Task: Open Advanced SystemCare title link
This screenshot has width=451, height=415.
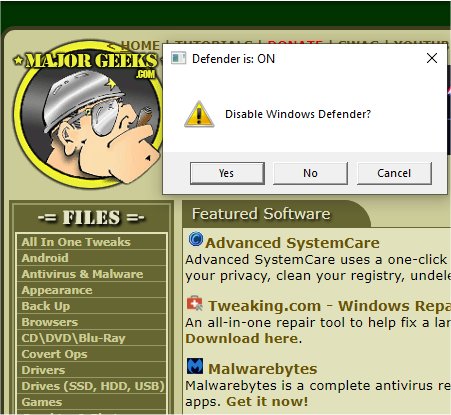Action: tap(292, 243)
